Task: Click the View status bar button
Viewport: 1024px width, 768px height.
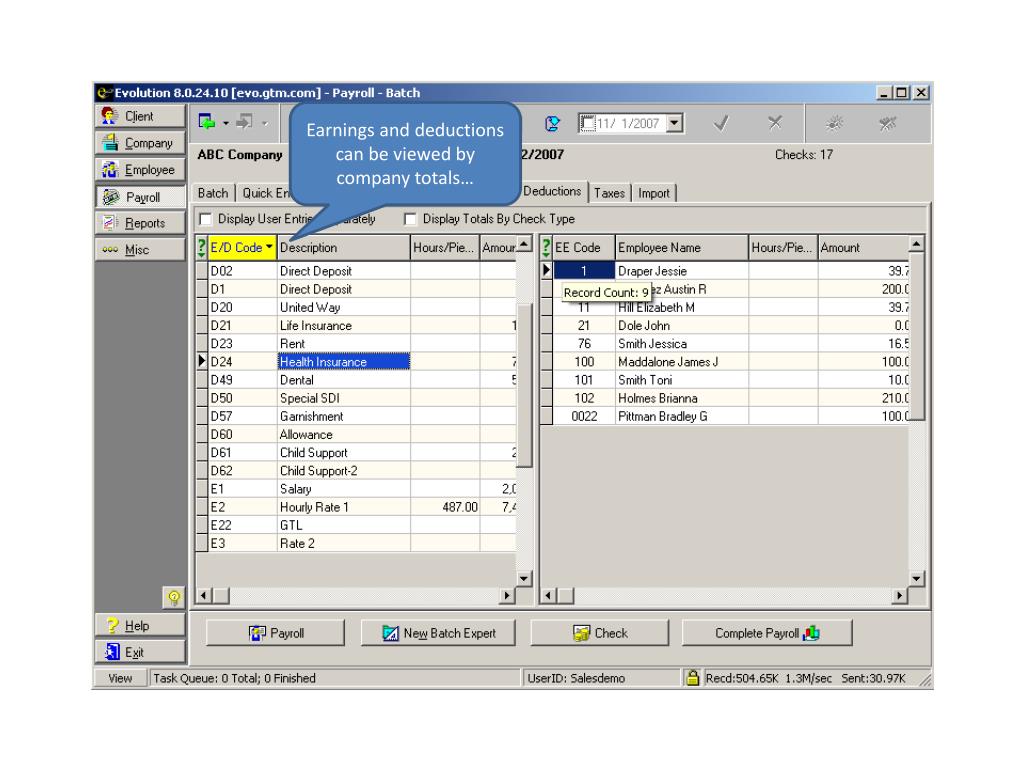Action: tap(120, 679)
